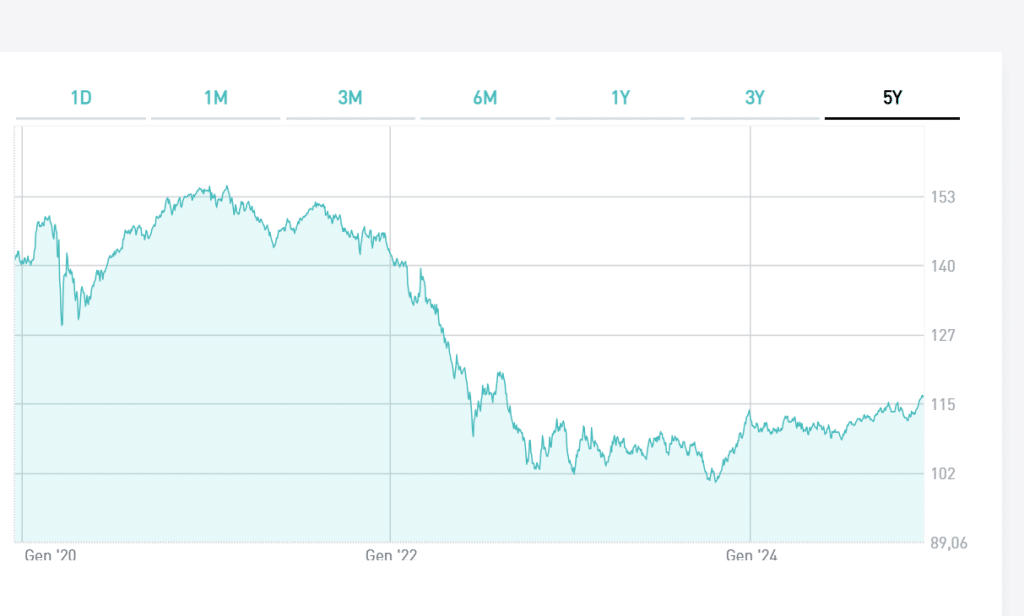
Task: Click the lowest trough before Gen '24
Action: (x=713, y=481)
